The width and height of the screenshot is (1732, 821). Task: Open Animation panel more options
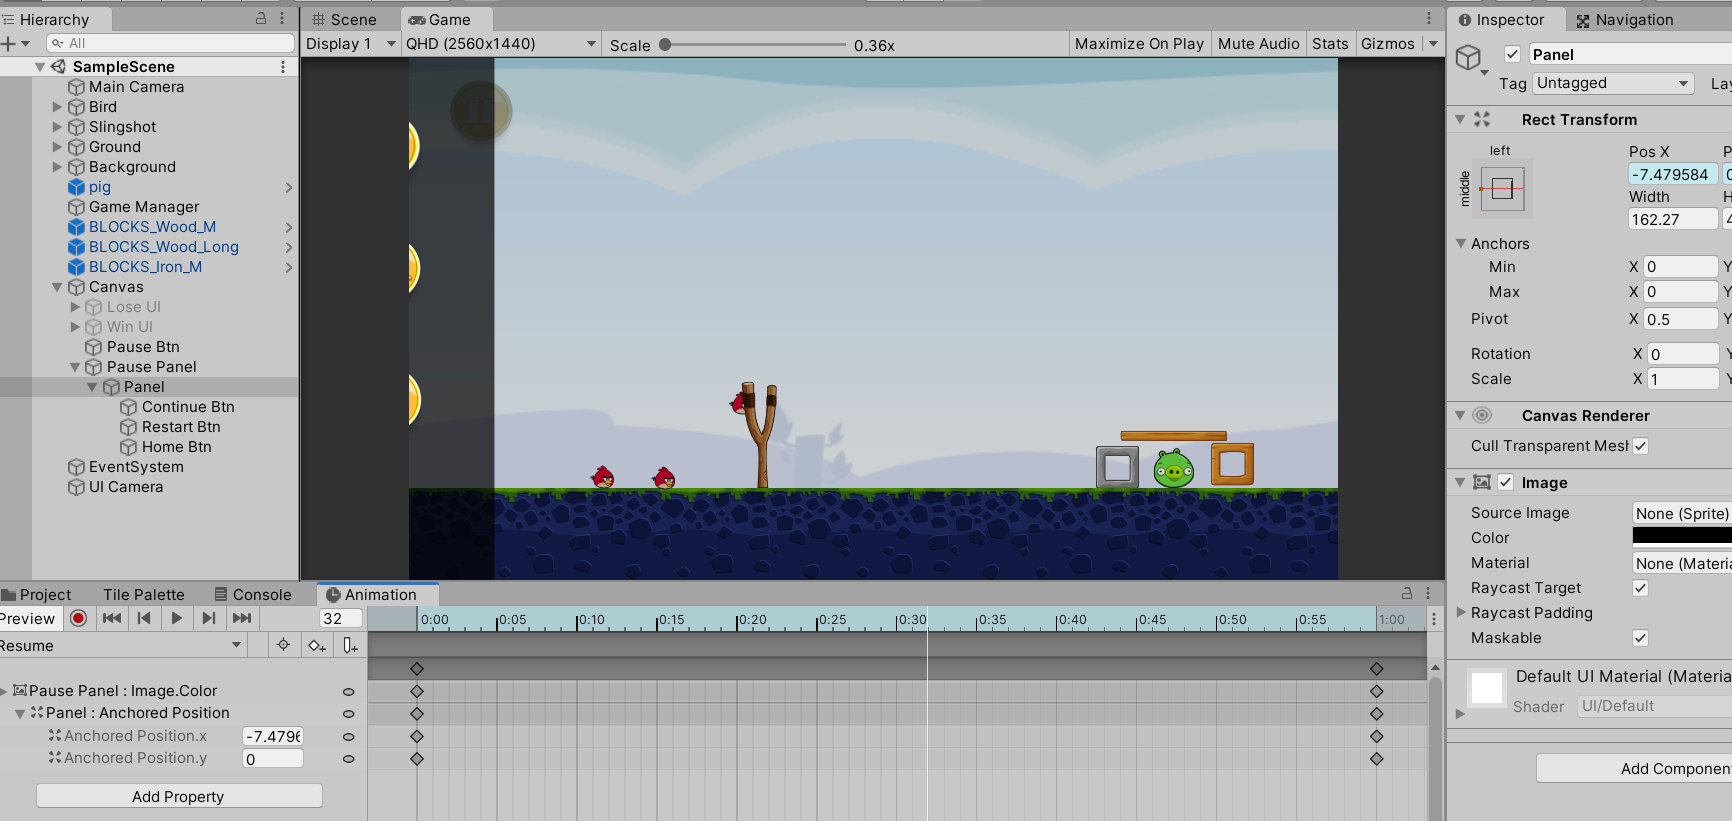tap(1428, 593)
